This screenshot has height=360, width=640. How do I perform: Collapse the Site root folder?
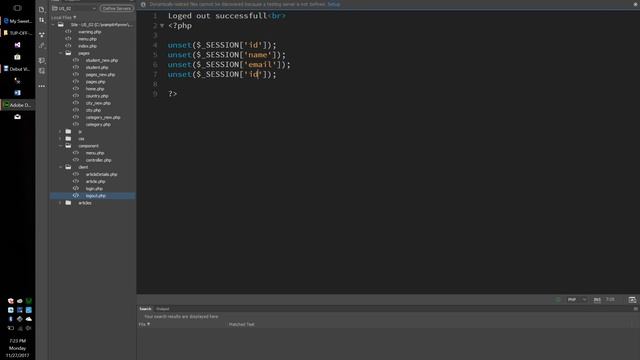coord(53,25)
